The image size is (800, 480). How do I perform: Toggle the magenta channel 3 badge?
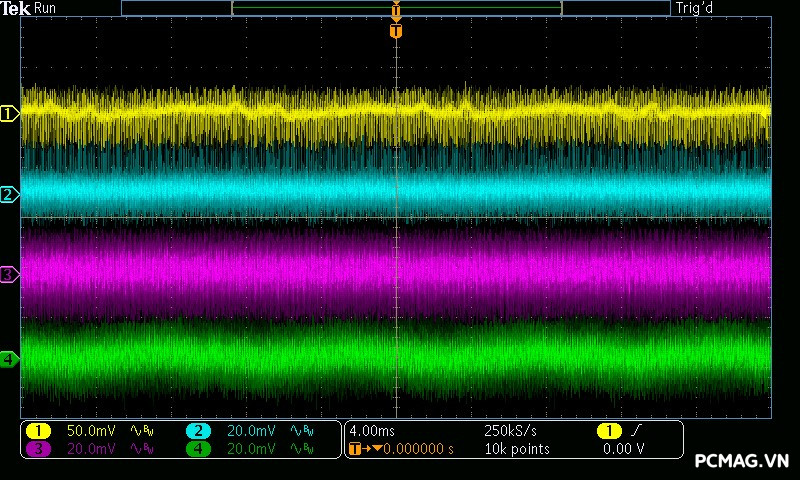click(x=38, y=449)
